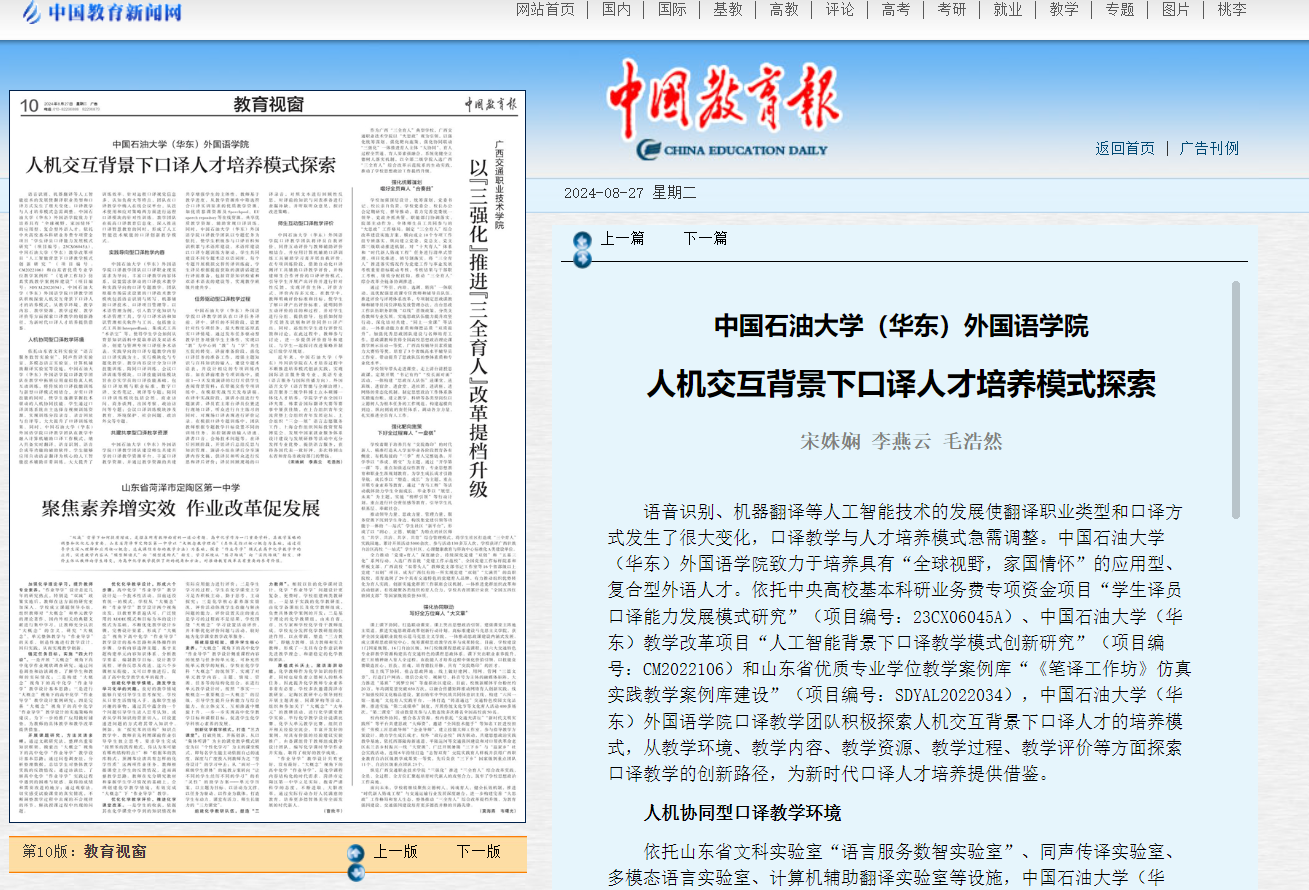Go to next article via 下一篇
Screen dimensions: 1309x890
pyautogui.click(x=705, y=238)
